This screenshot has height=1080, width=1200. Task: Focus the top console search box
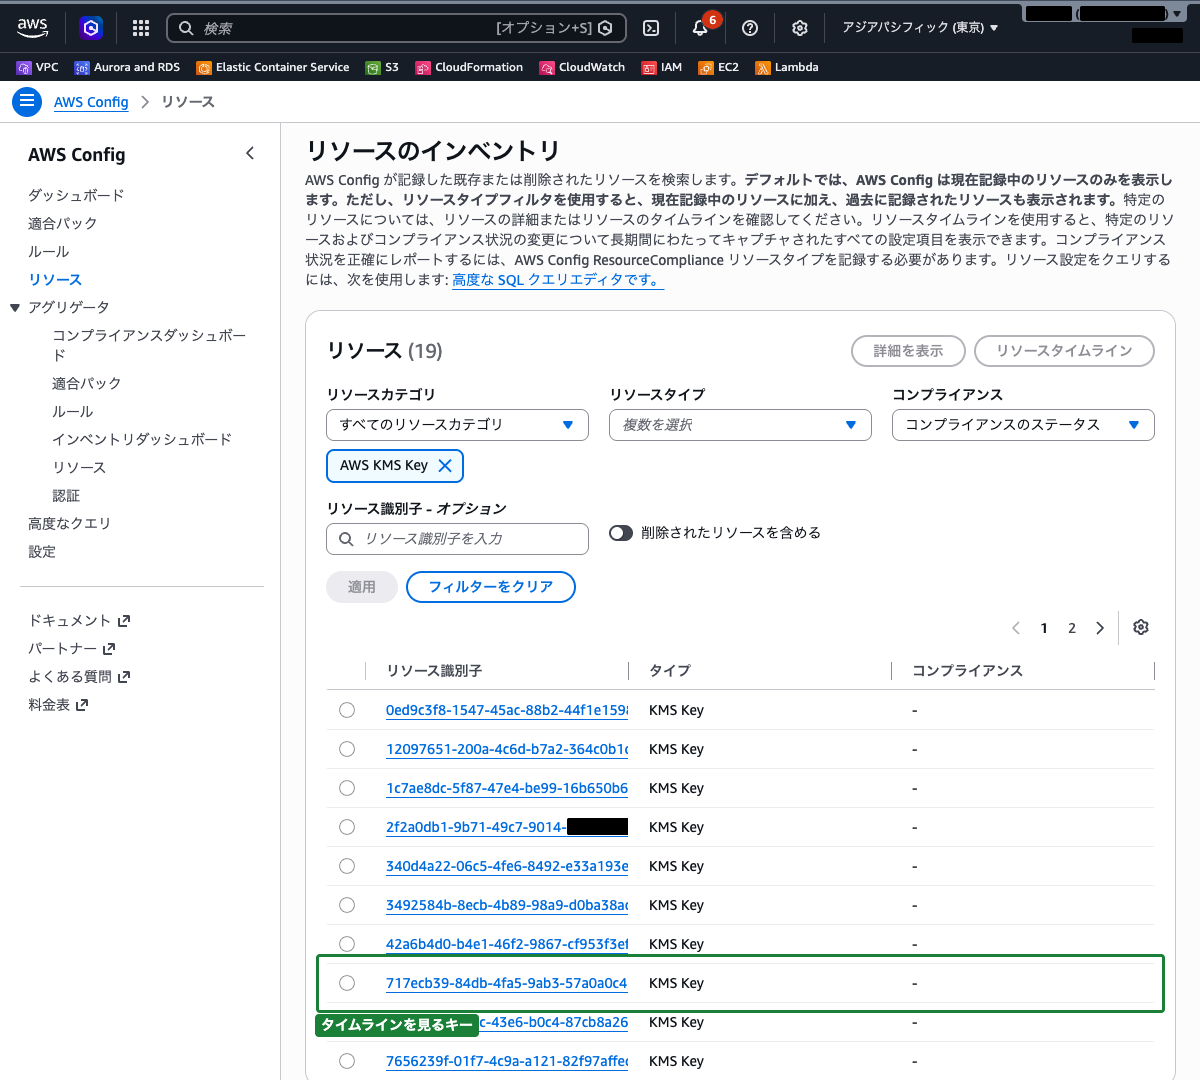click(396, 28)
